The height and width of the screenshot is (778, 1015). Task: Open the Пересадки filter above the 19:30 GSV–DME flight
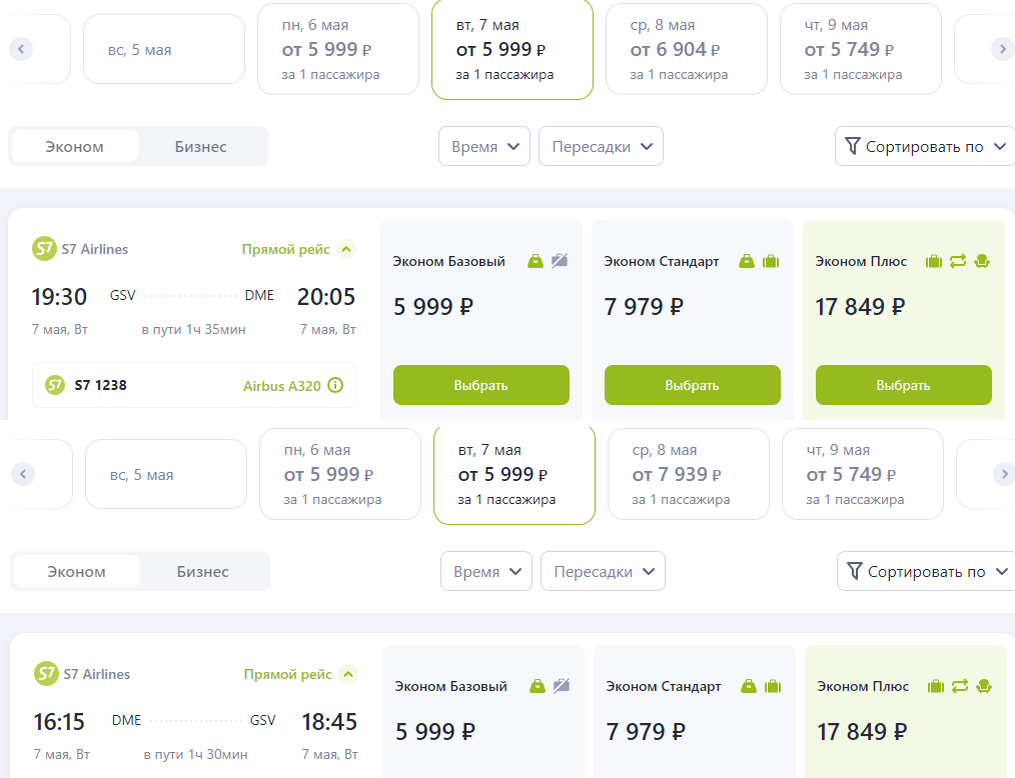tap(601, 146)
